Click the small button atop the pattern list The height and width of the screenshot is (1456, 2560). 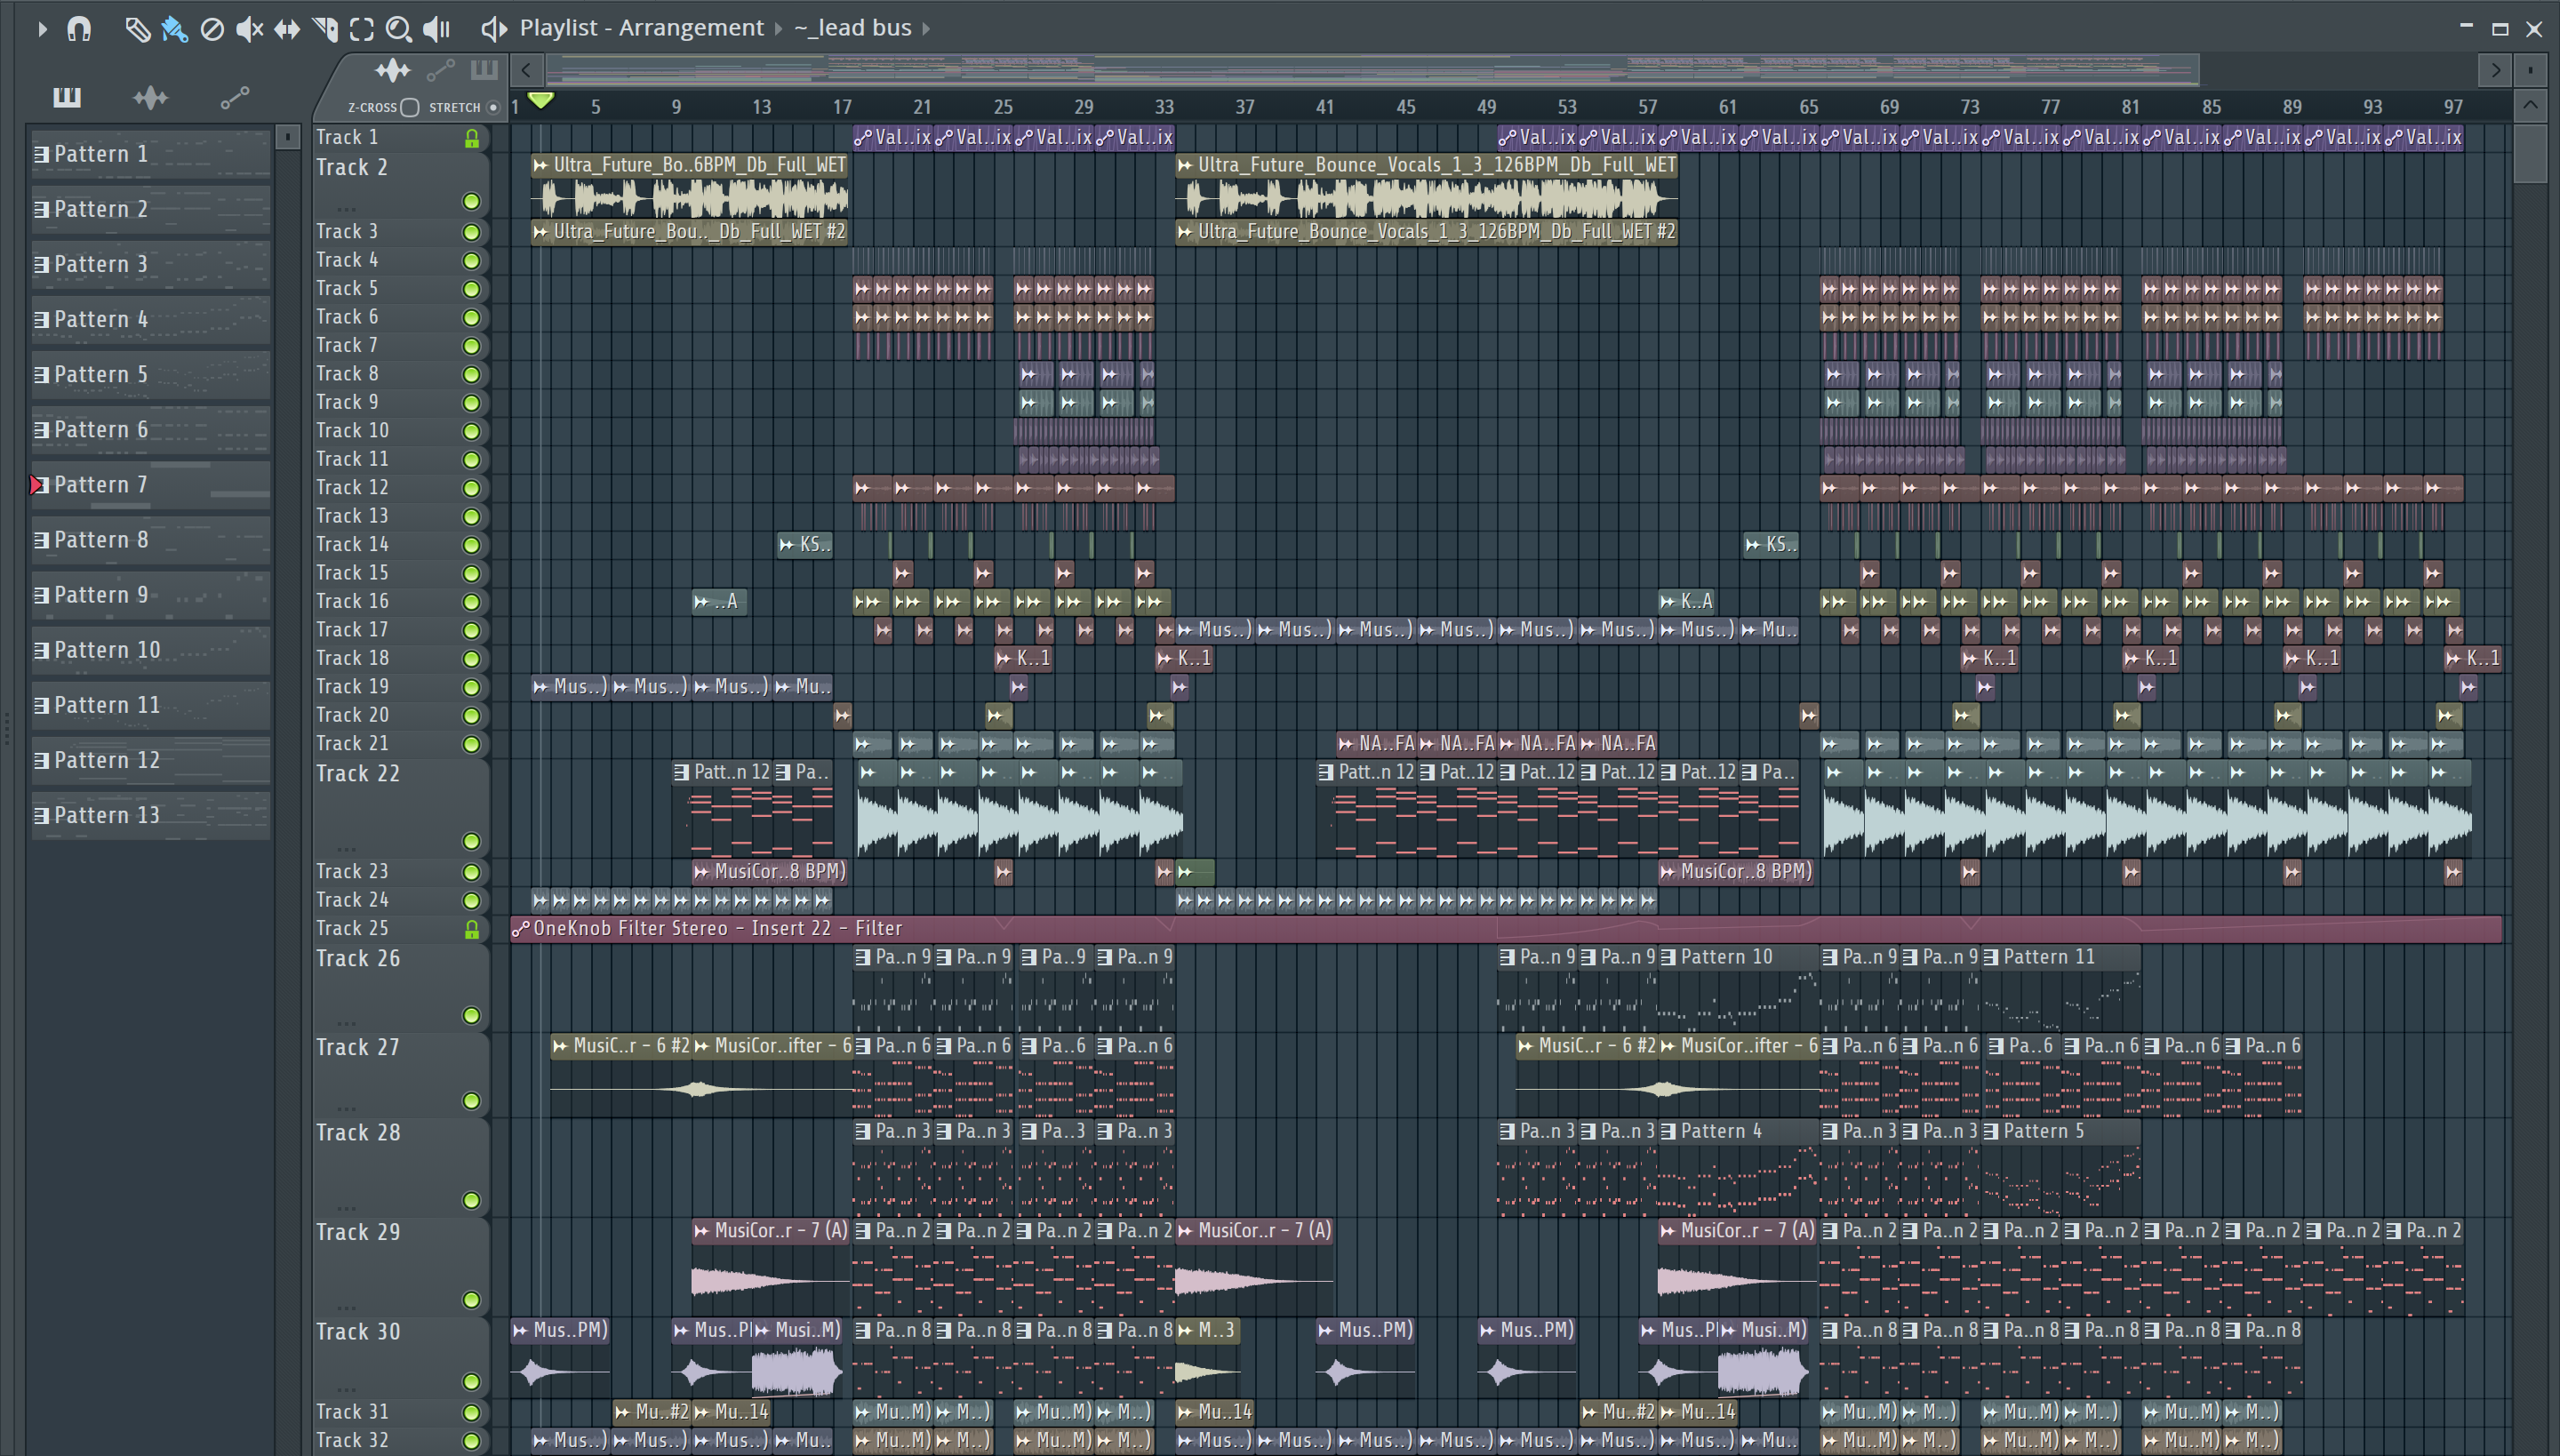(288, 136)
